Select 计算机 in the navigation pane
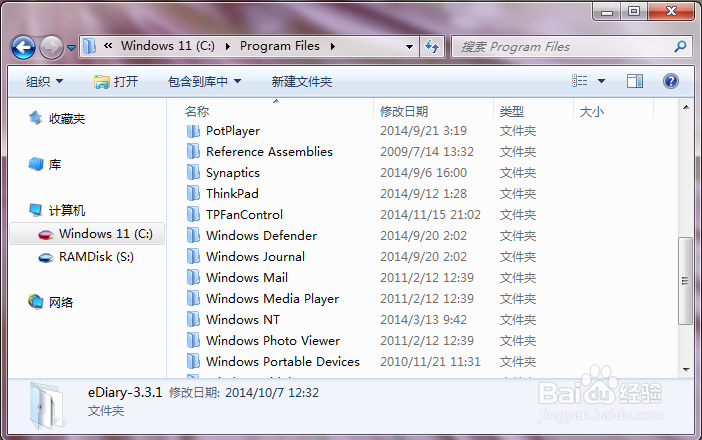 pos(67,210)
